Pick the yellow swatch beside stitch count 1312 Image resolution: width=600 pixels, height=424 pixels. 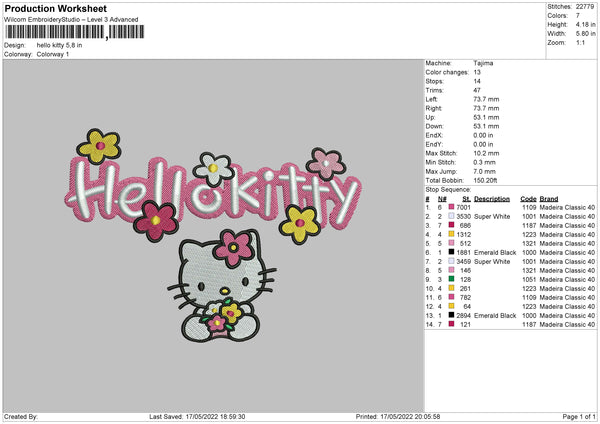pos(451,234)
